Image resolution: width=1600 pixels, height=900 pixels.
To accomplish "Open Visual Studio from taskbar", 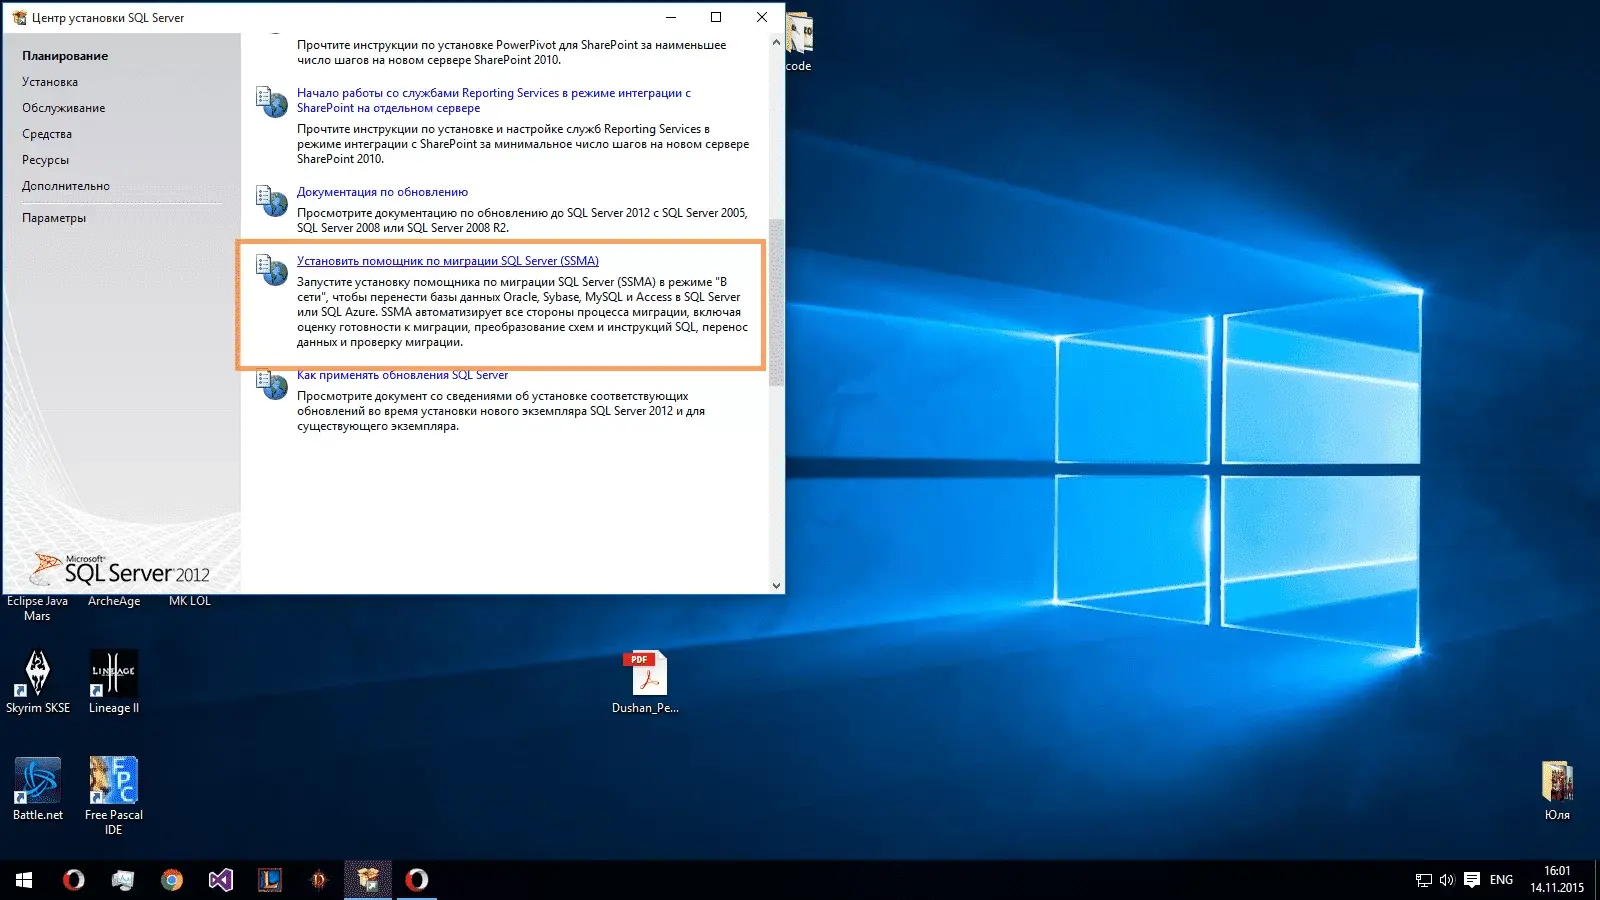I will click(x=221, y=880).
